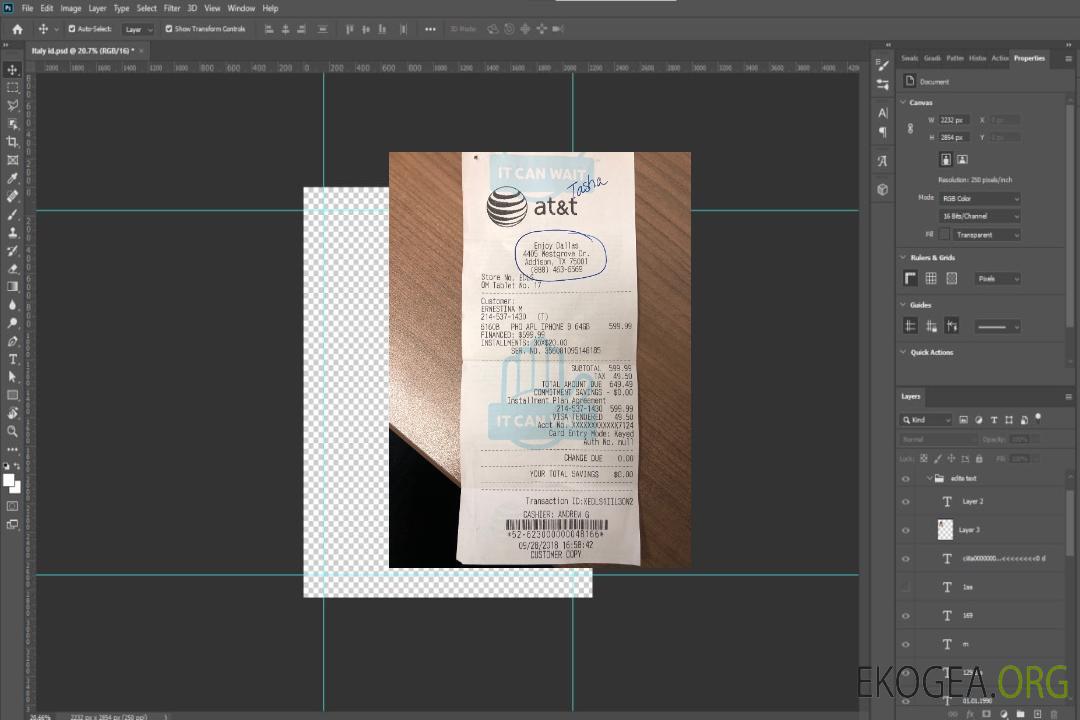
Task: Select the Eraser tool
Action: click(x=12, y=269)
